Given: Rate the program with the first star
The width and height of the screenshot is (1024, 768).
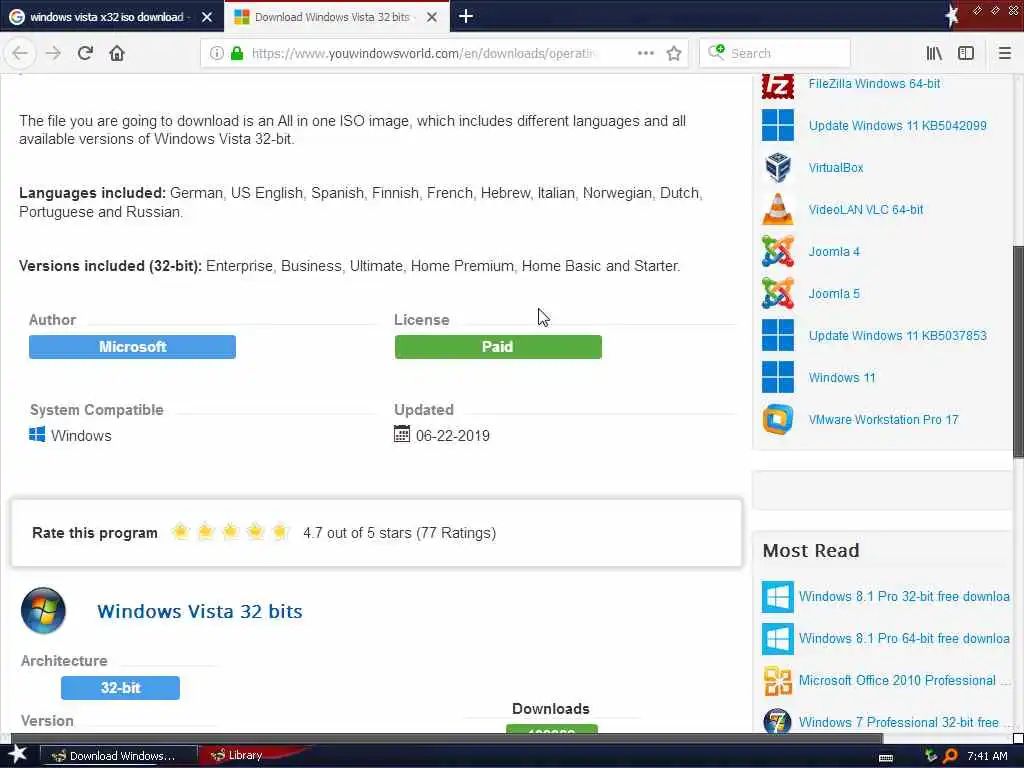Looking at the screenshot, I should click(181, 532).
